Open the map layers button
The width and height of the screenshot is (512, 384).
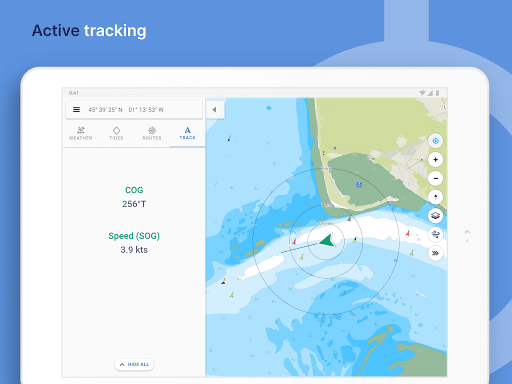[435, 216]
